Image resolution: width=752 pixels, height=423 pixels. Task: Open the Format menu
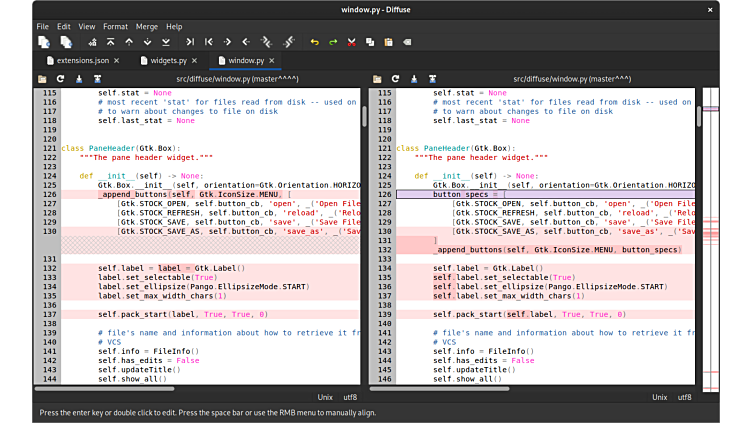click(115, 26)
